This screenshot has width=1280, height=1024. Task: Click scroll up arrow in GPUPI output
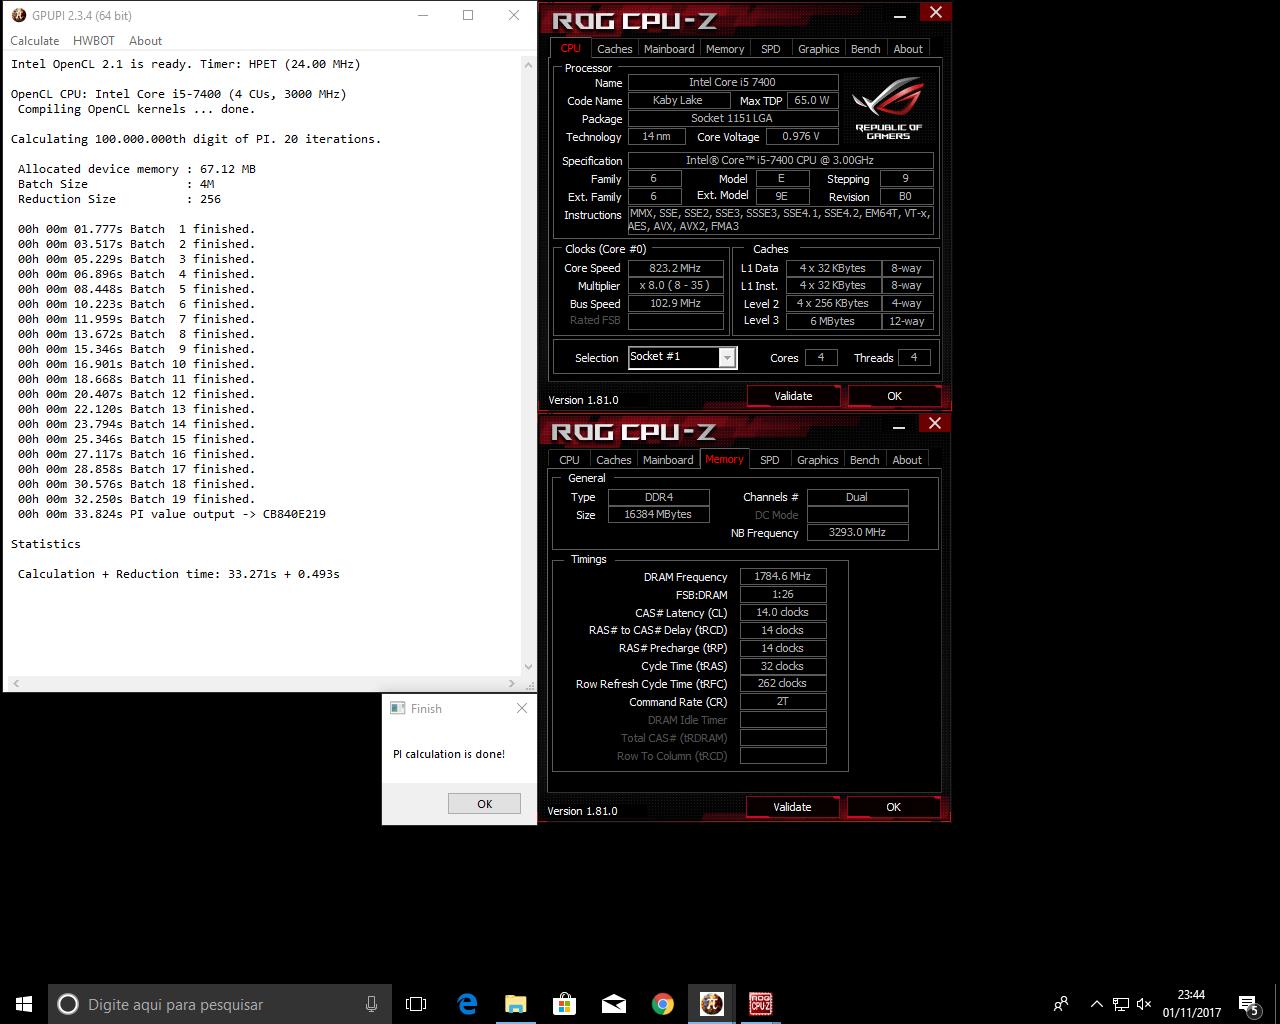(528, 64)
